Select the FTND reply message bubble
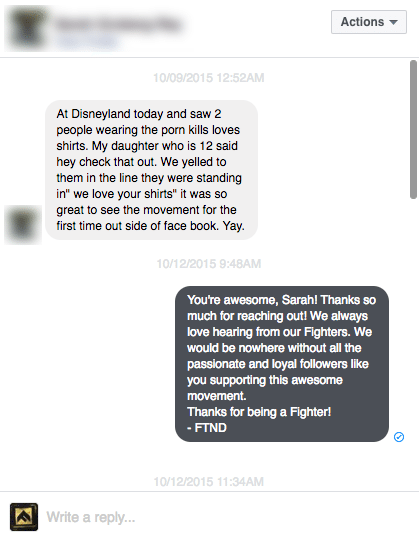 click(282, 364)
